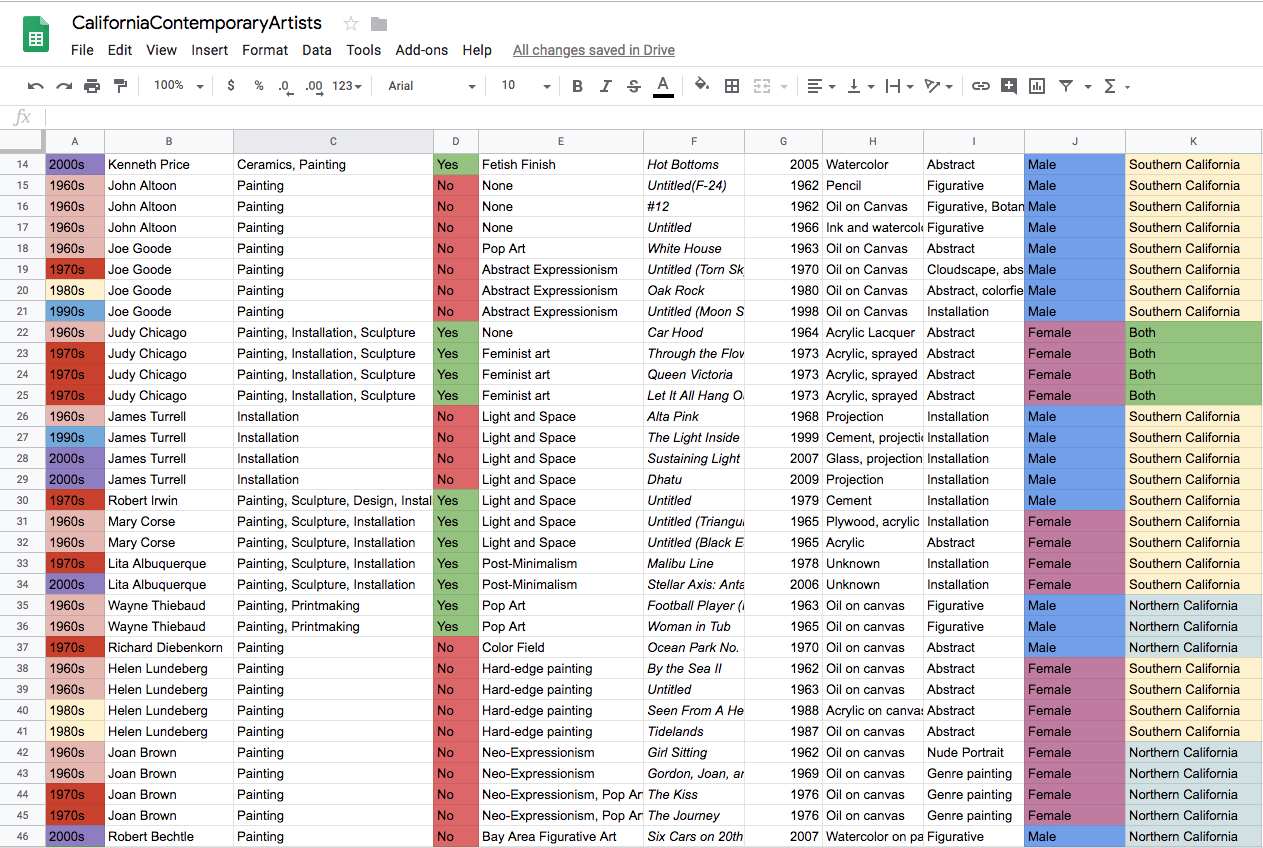Expand the merge cells options arrow

tap(783, 87)
